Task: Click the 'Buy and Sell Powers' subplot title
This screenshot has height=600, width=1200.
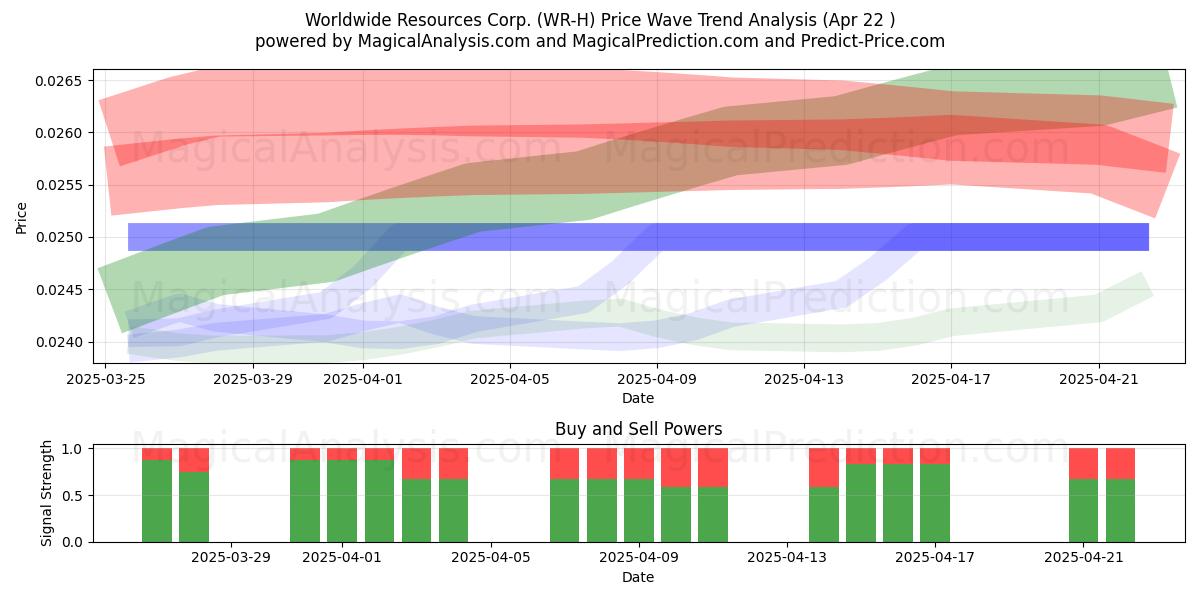Action: pyautogui.click(x=638, y=429)
